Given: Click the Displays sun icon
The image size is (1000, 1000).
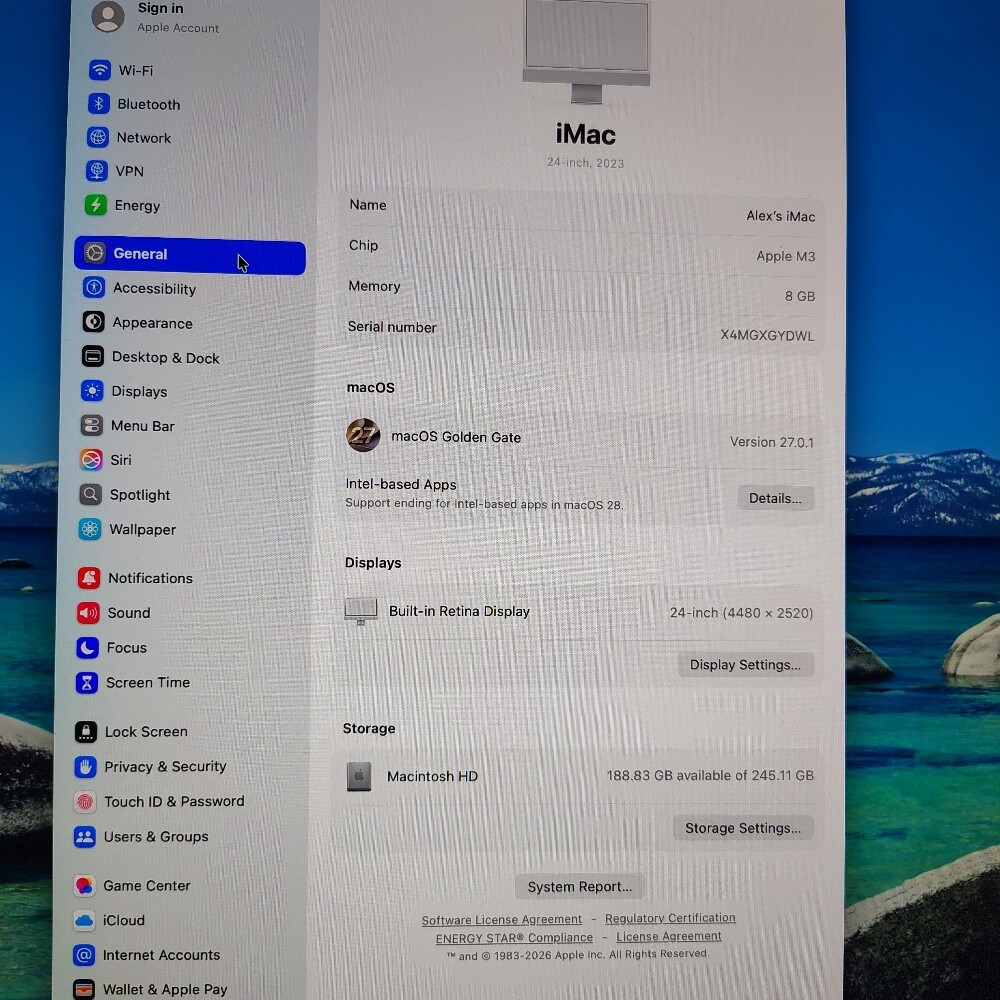Looking at the screenshot, I should pos(92,390).
